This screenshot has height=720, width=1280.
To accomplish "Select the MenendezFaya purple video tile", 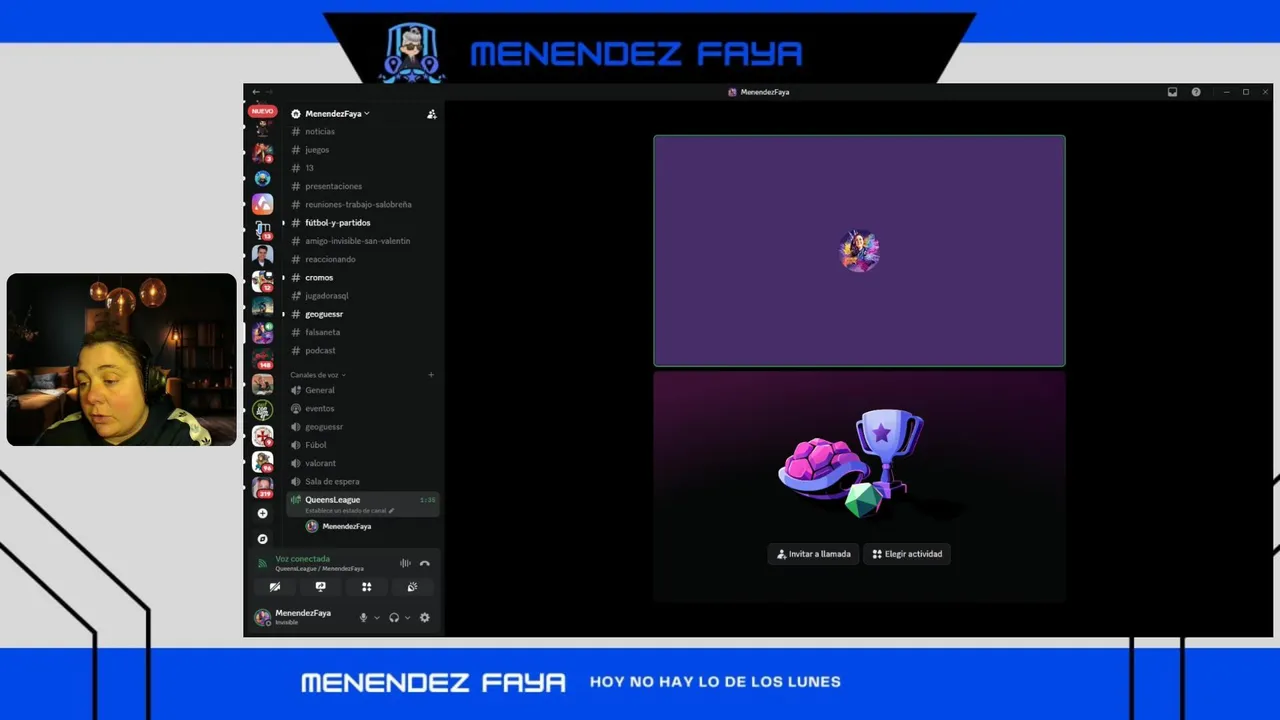I will pyautogui.click(x=859, y=251).
